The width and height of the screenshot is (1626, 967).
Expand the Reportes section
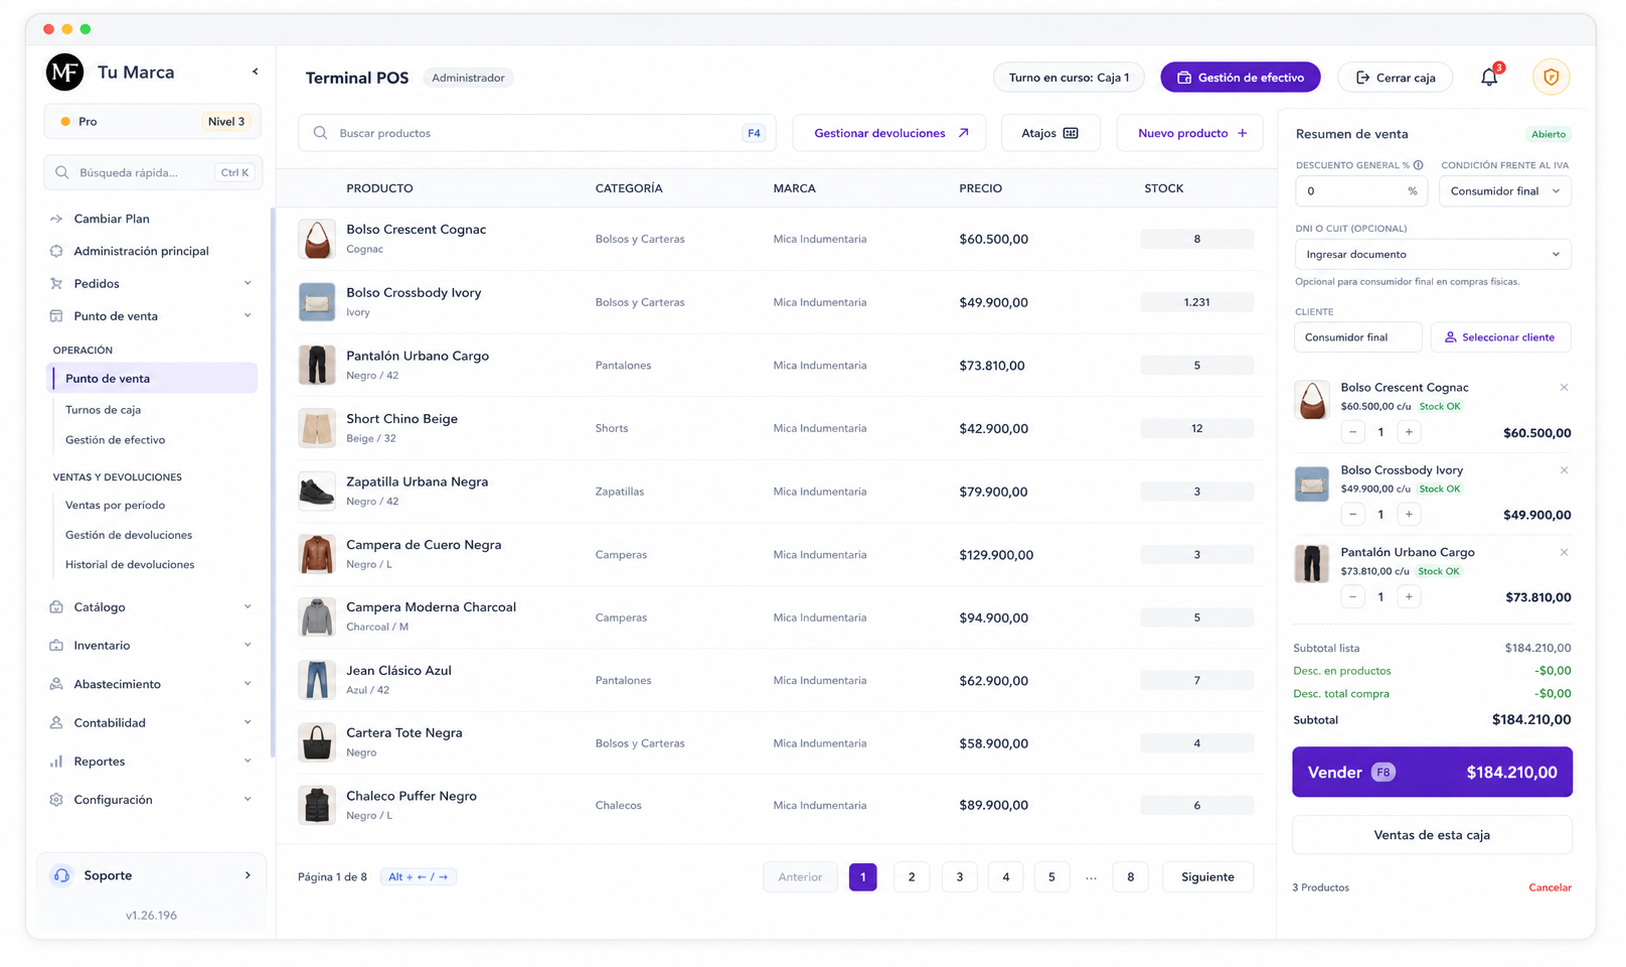coord(248,761)
